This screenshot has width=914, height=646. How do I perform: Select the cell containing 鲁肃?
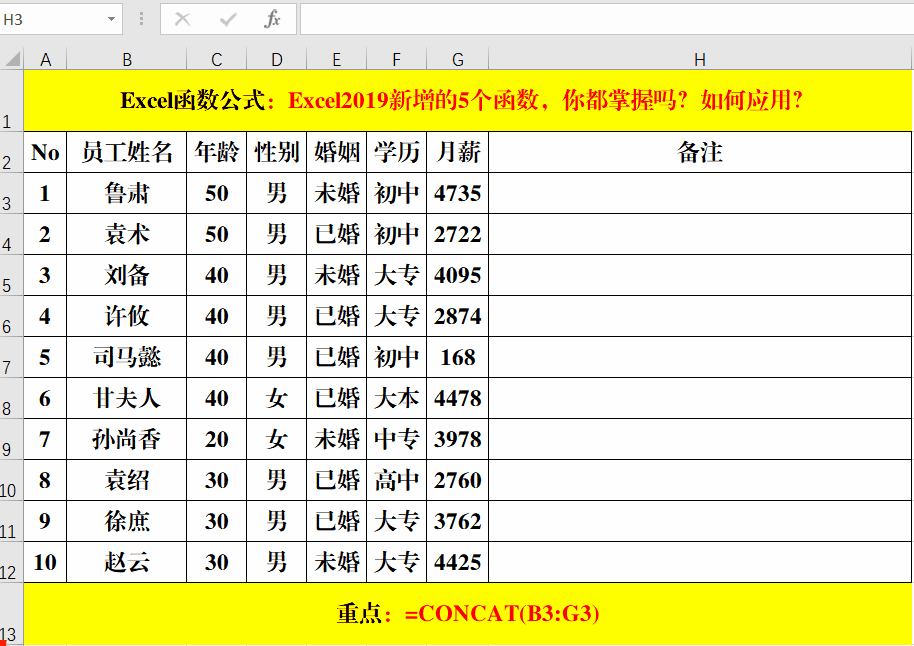coord(126,193)
